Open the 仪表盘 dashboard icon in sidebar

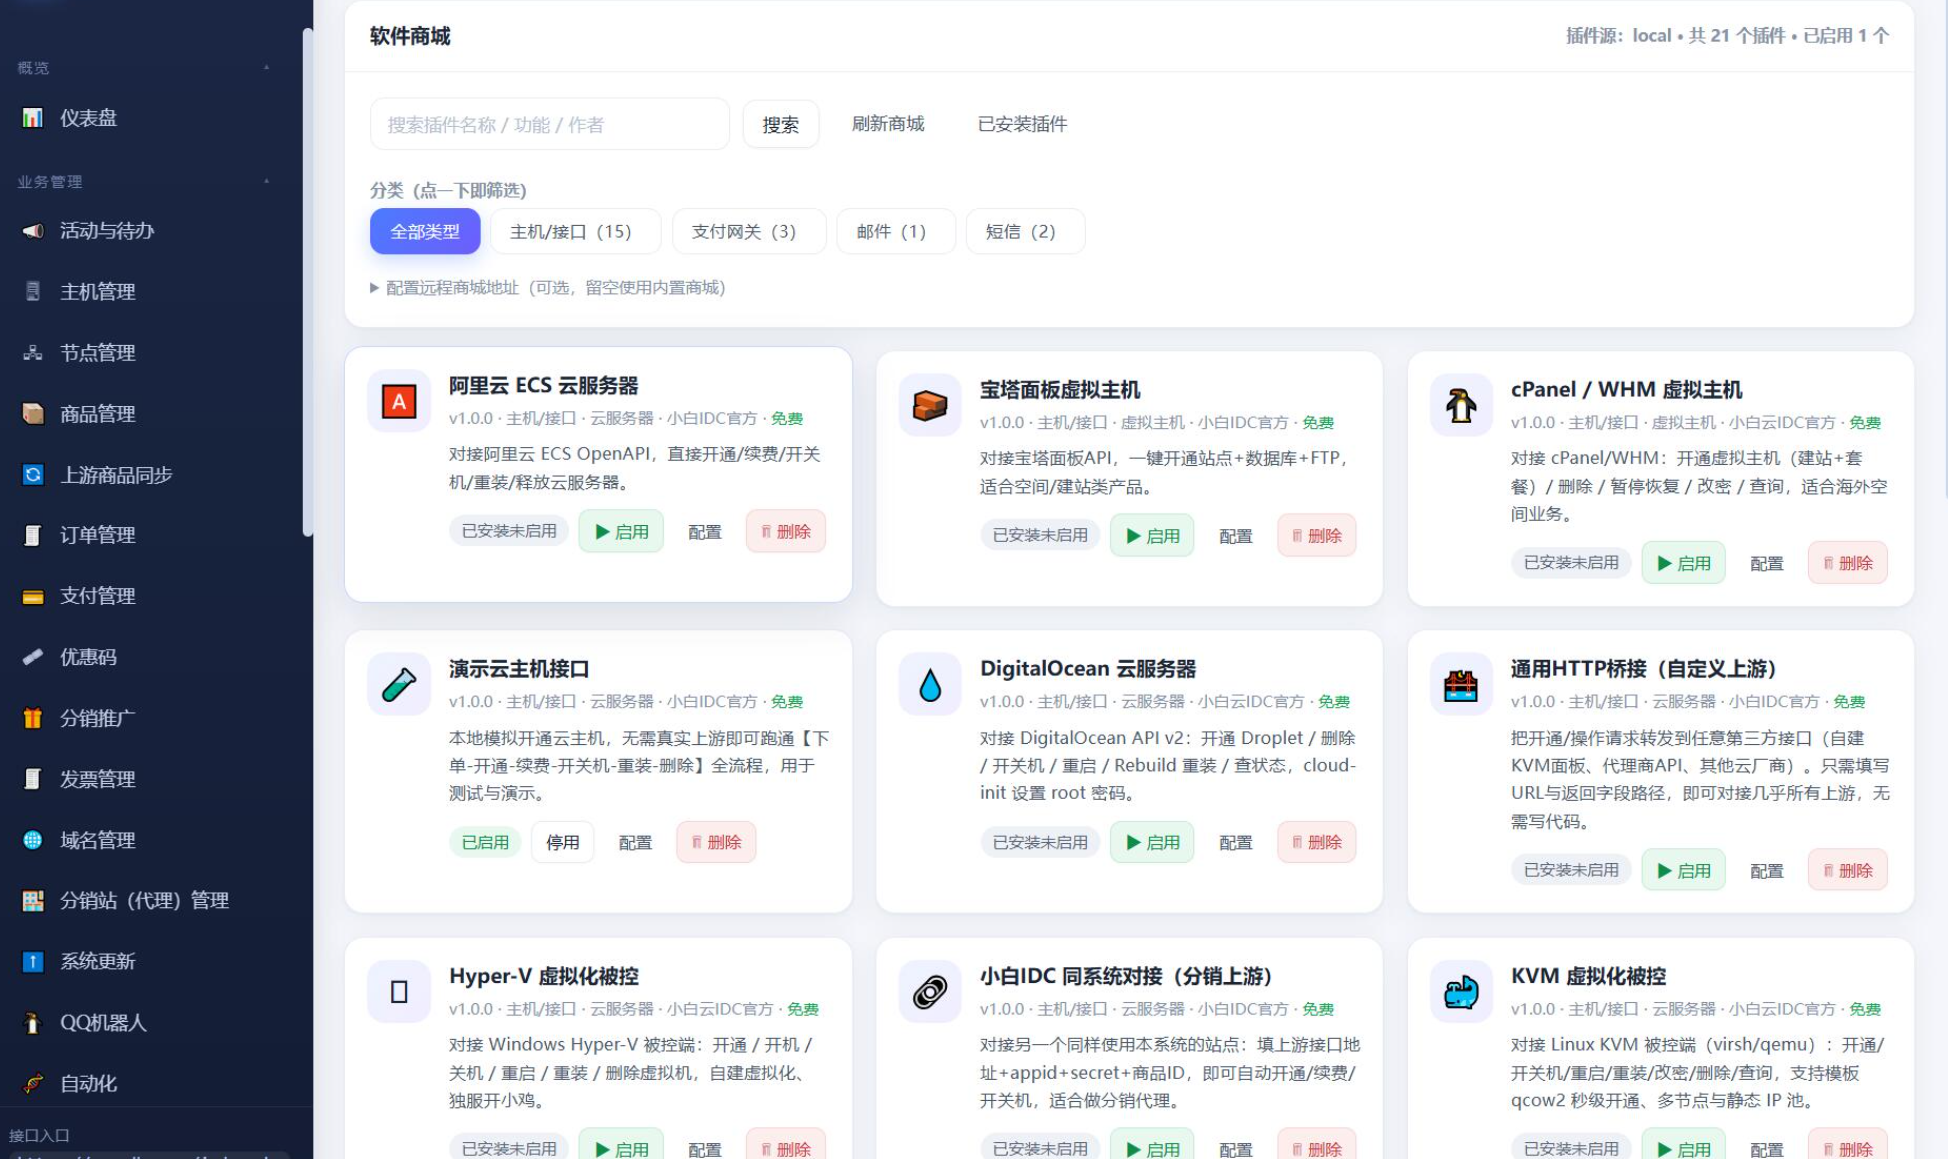coord(33,118)
